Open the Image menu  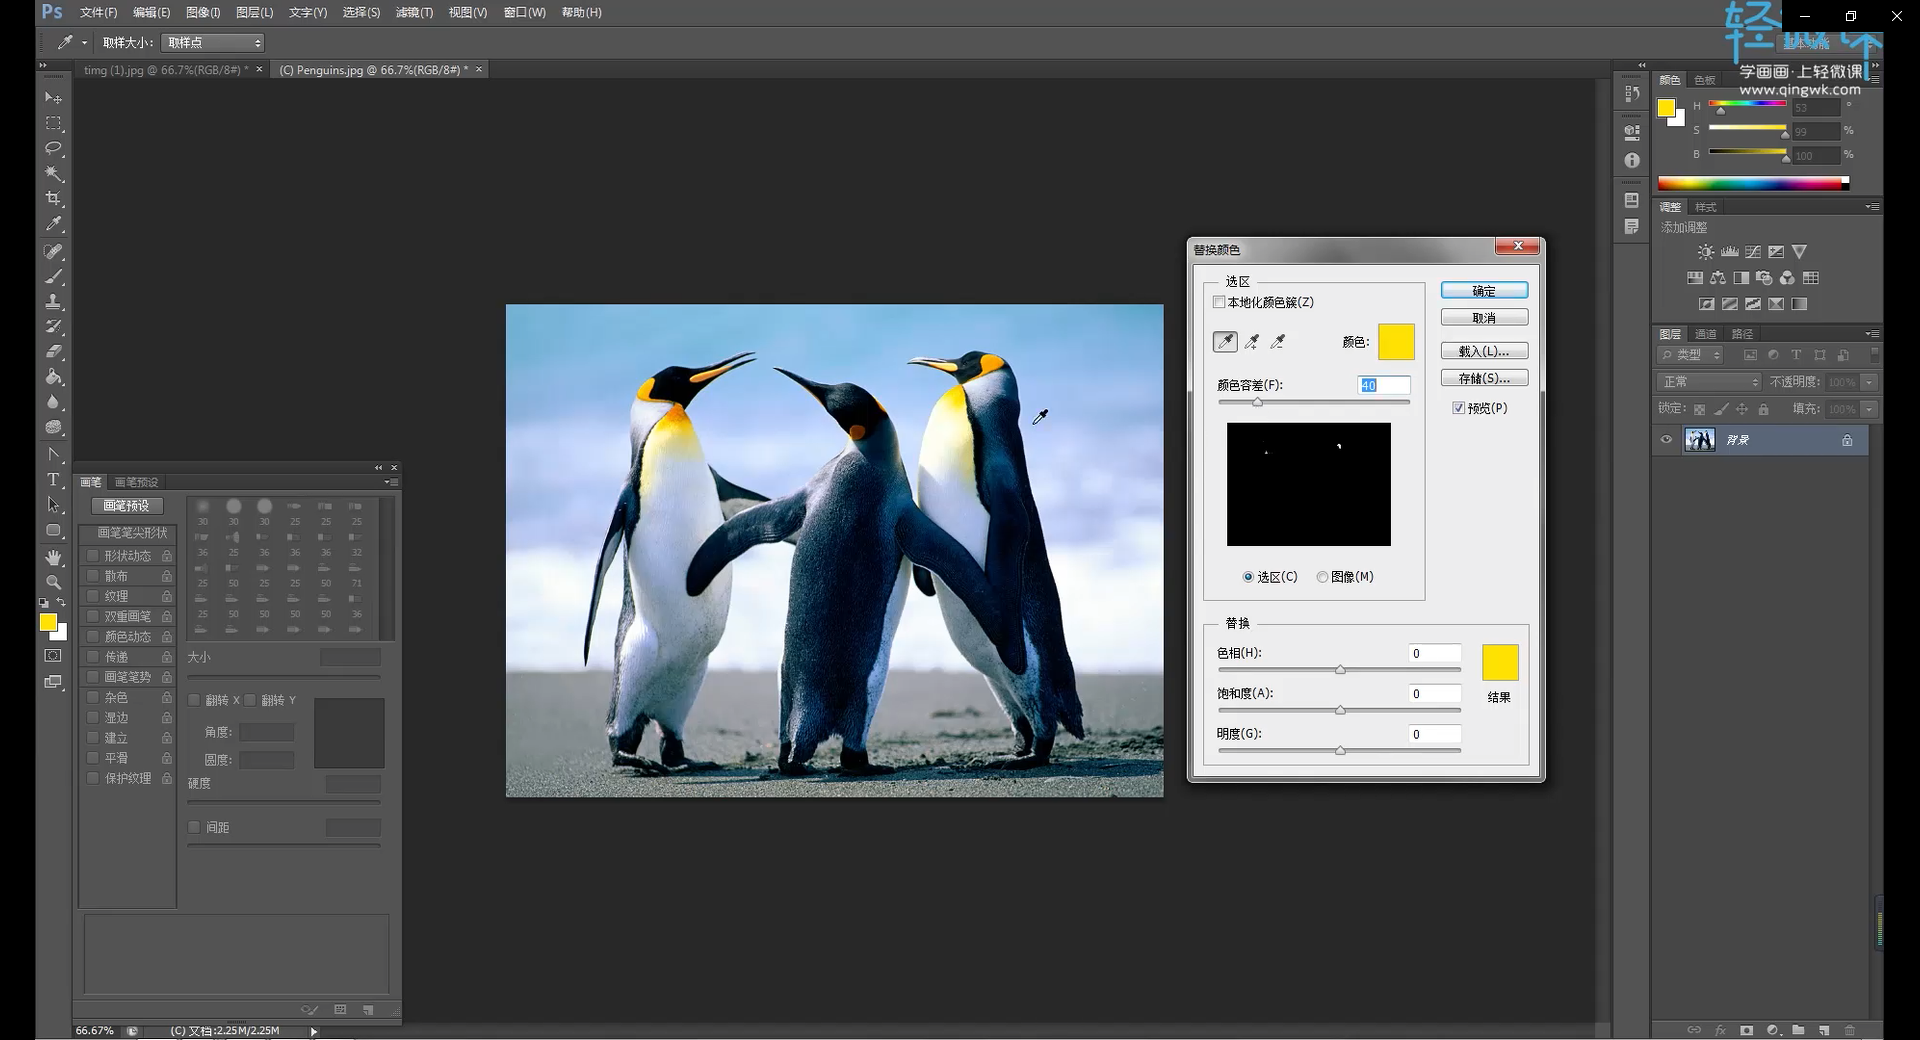coord(203,13)
